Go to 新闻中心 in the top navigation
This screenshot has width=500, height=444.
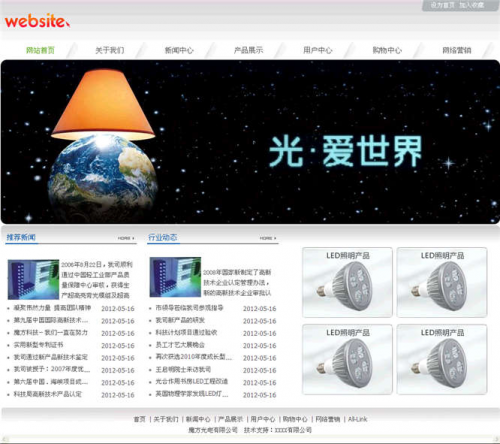pyautogui.click(x=179, y=50)
